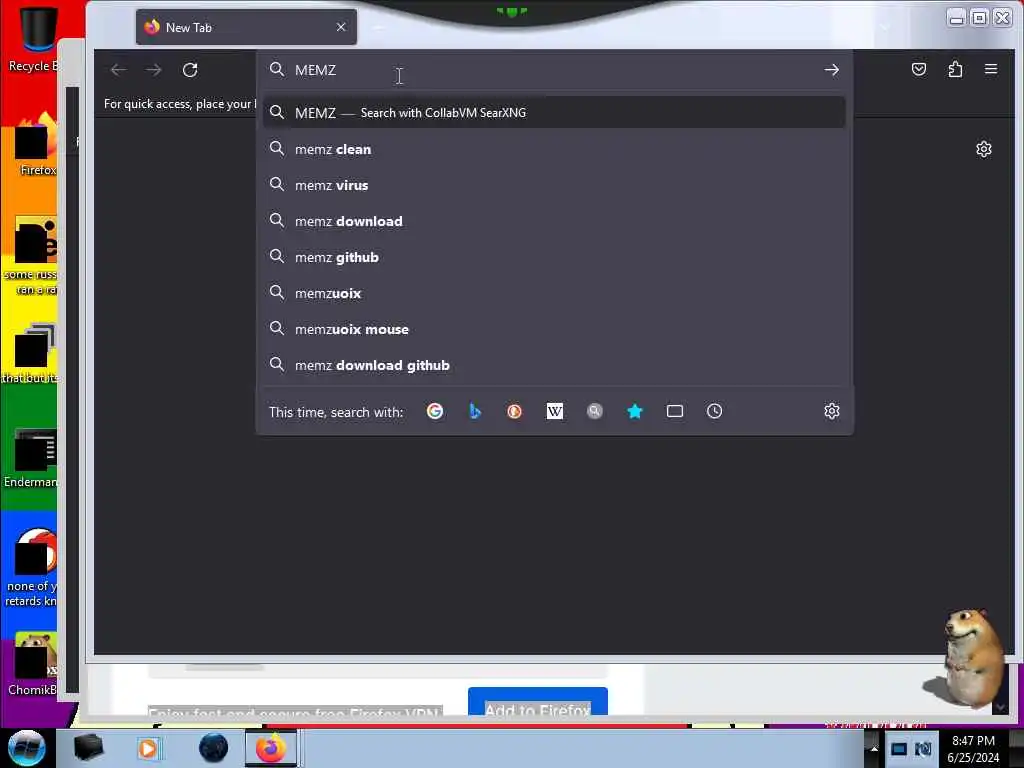Open the Recycle Bin desktop icon
Screen dimensions: 1024x768
click(33, 39)
